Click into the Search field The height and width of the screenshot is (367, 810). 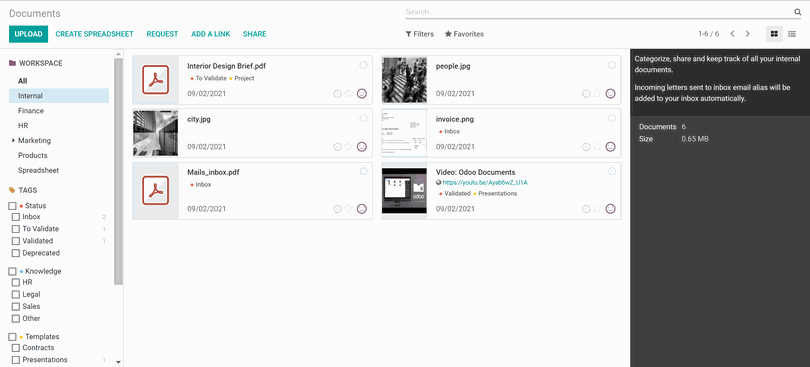[x=599, y=12]
